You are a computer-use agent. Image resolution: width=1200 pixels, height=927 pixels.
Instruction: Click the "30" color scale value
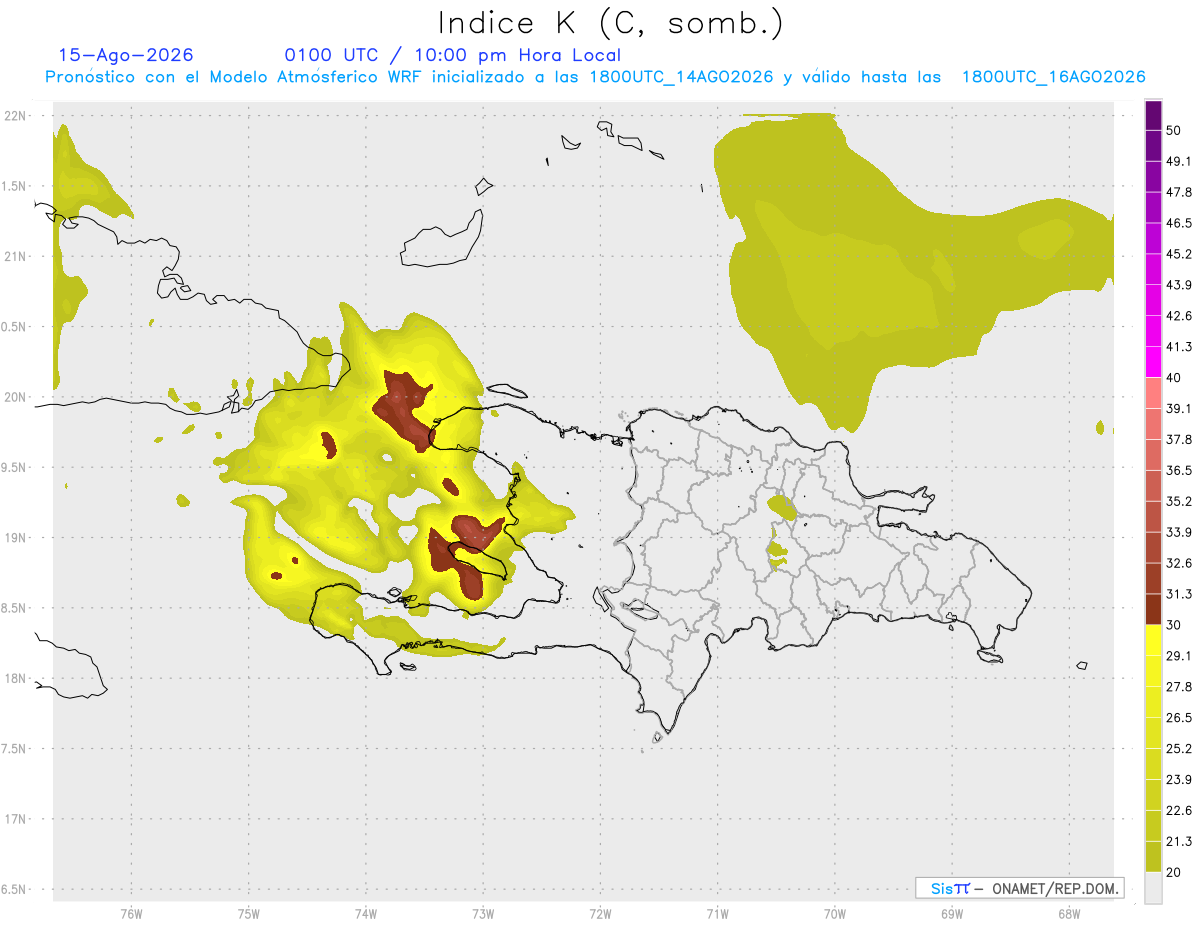[1174, 625]
